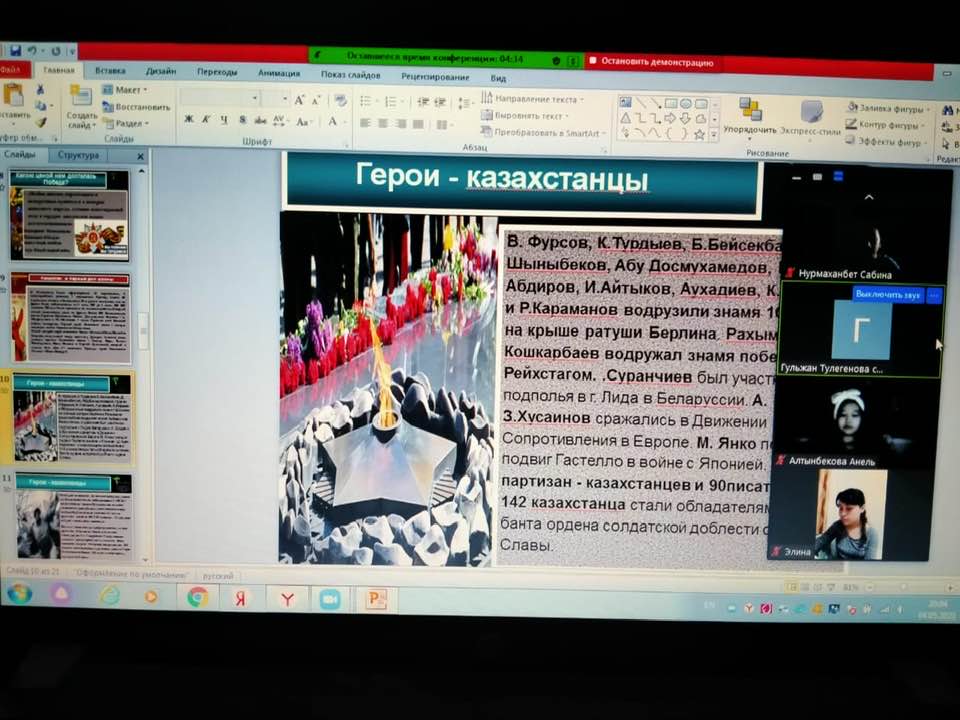Open the Раздел section dropdown
The width and height of the screenshot is (960, 720).
[125, 123]
